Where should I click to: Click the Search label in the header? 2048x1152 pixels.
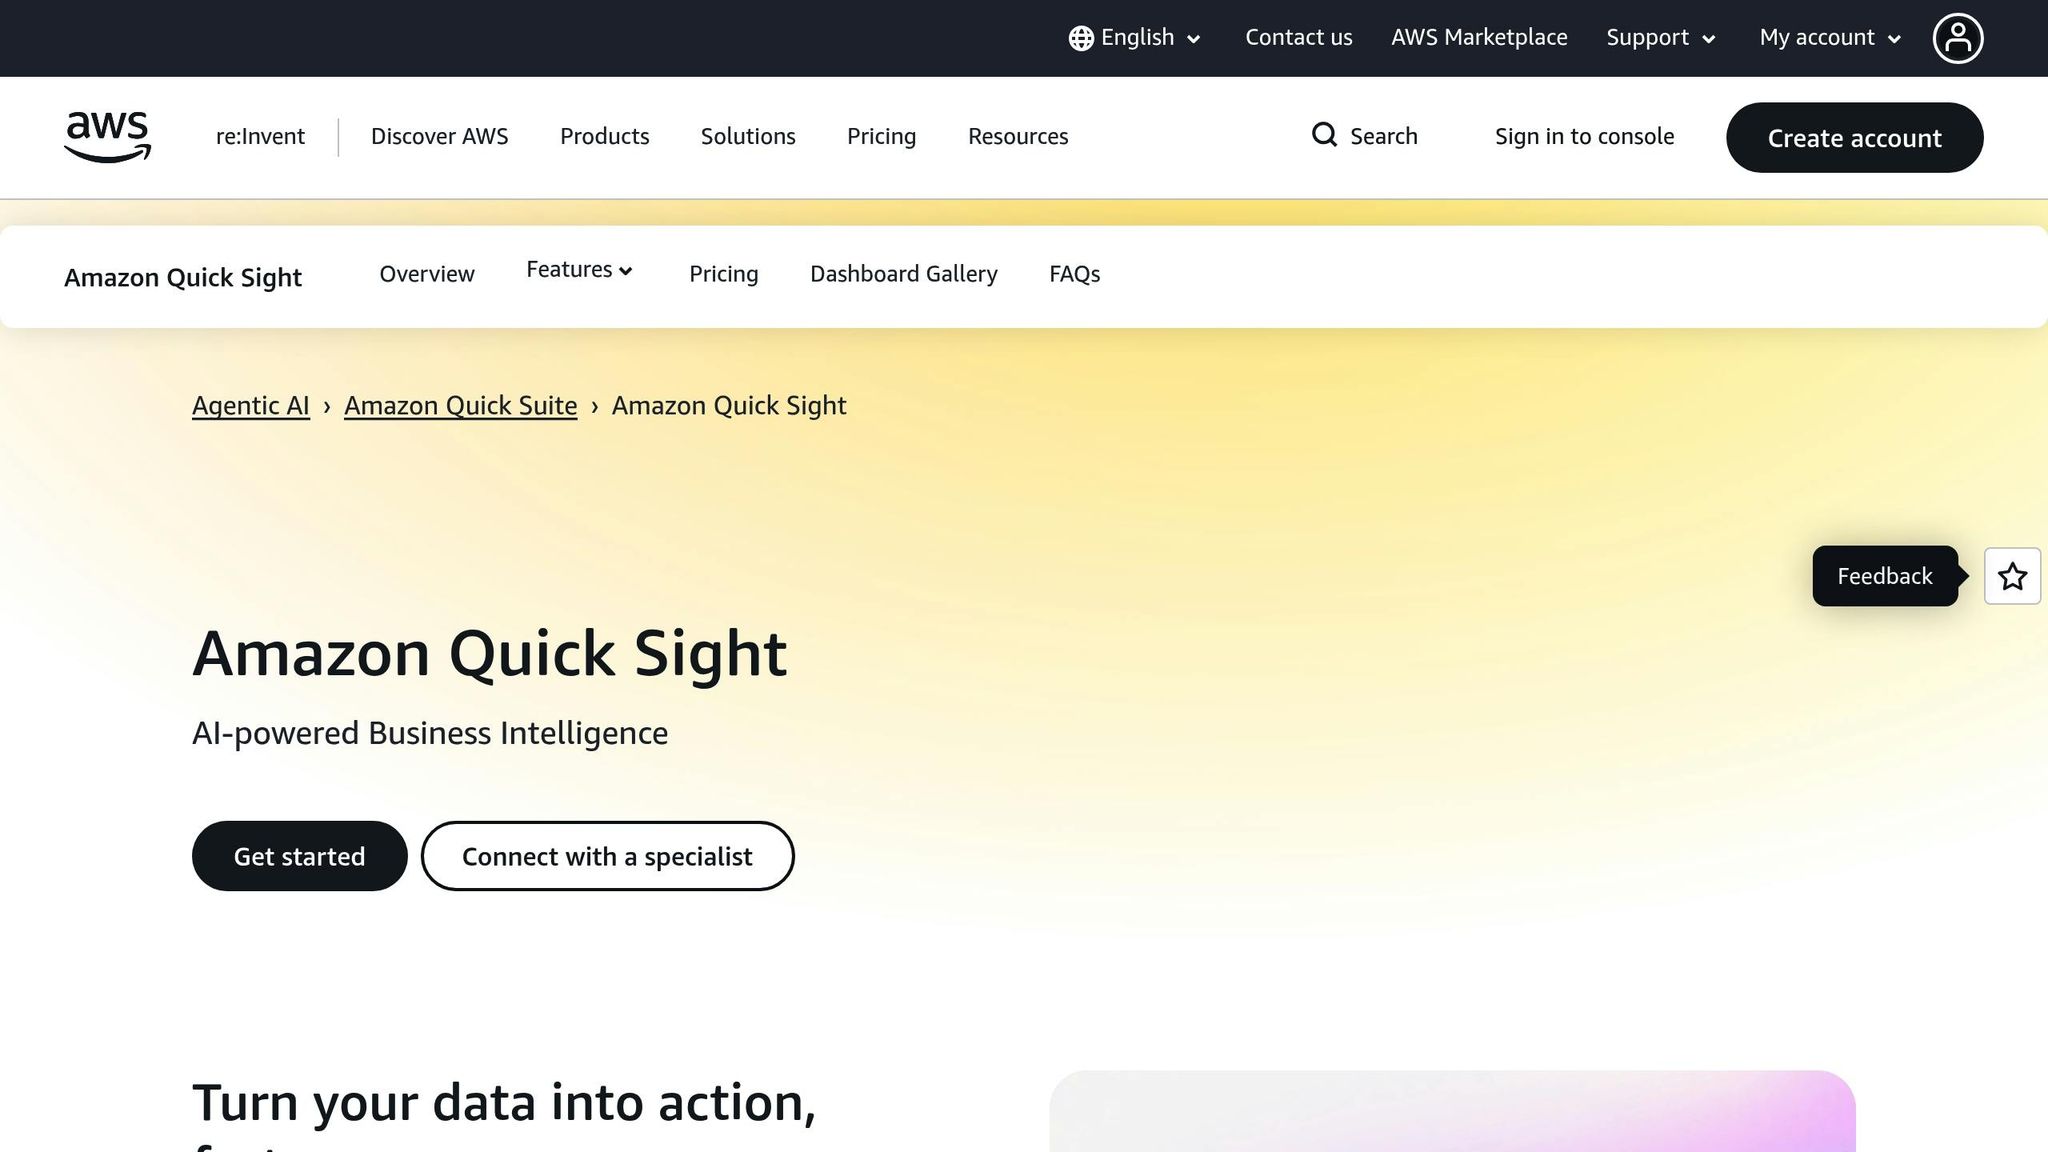1383,136
